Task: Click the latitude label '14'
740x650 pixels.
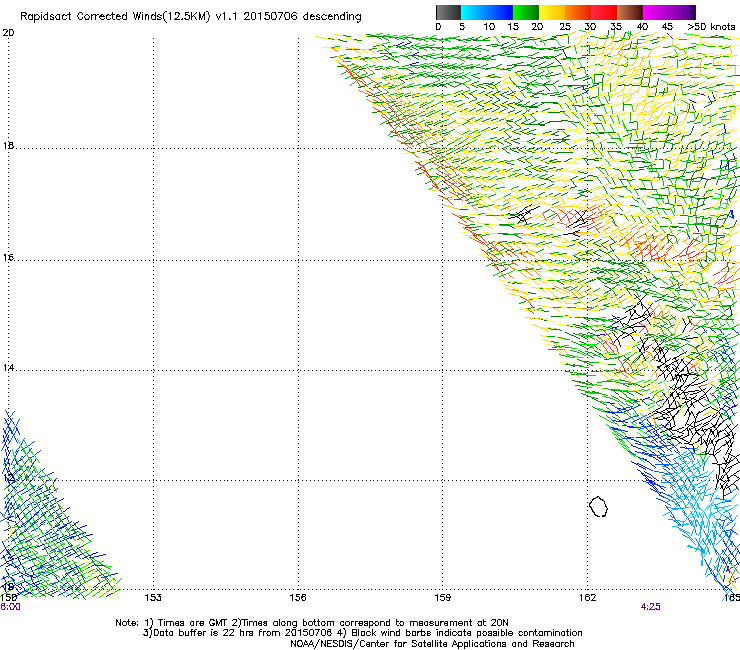Action: 8,368
